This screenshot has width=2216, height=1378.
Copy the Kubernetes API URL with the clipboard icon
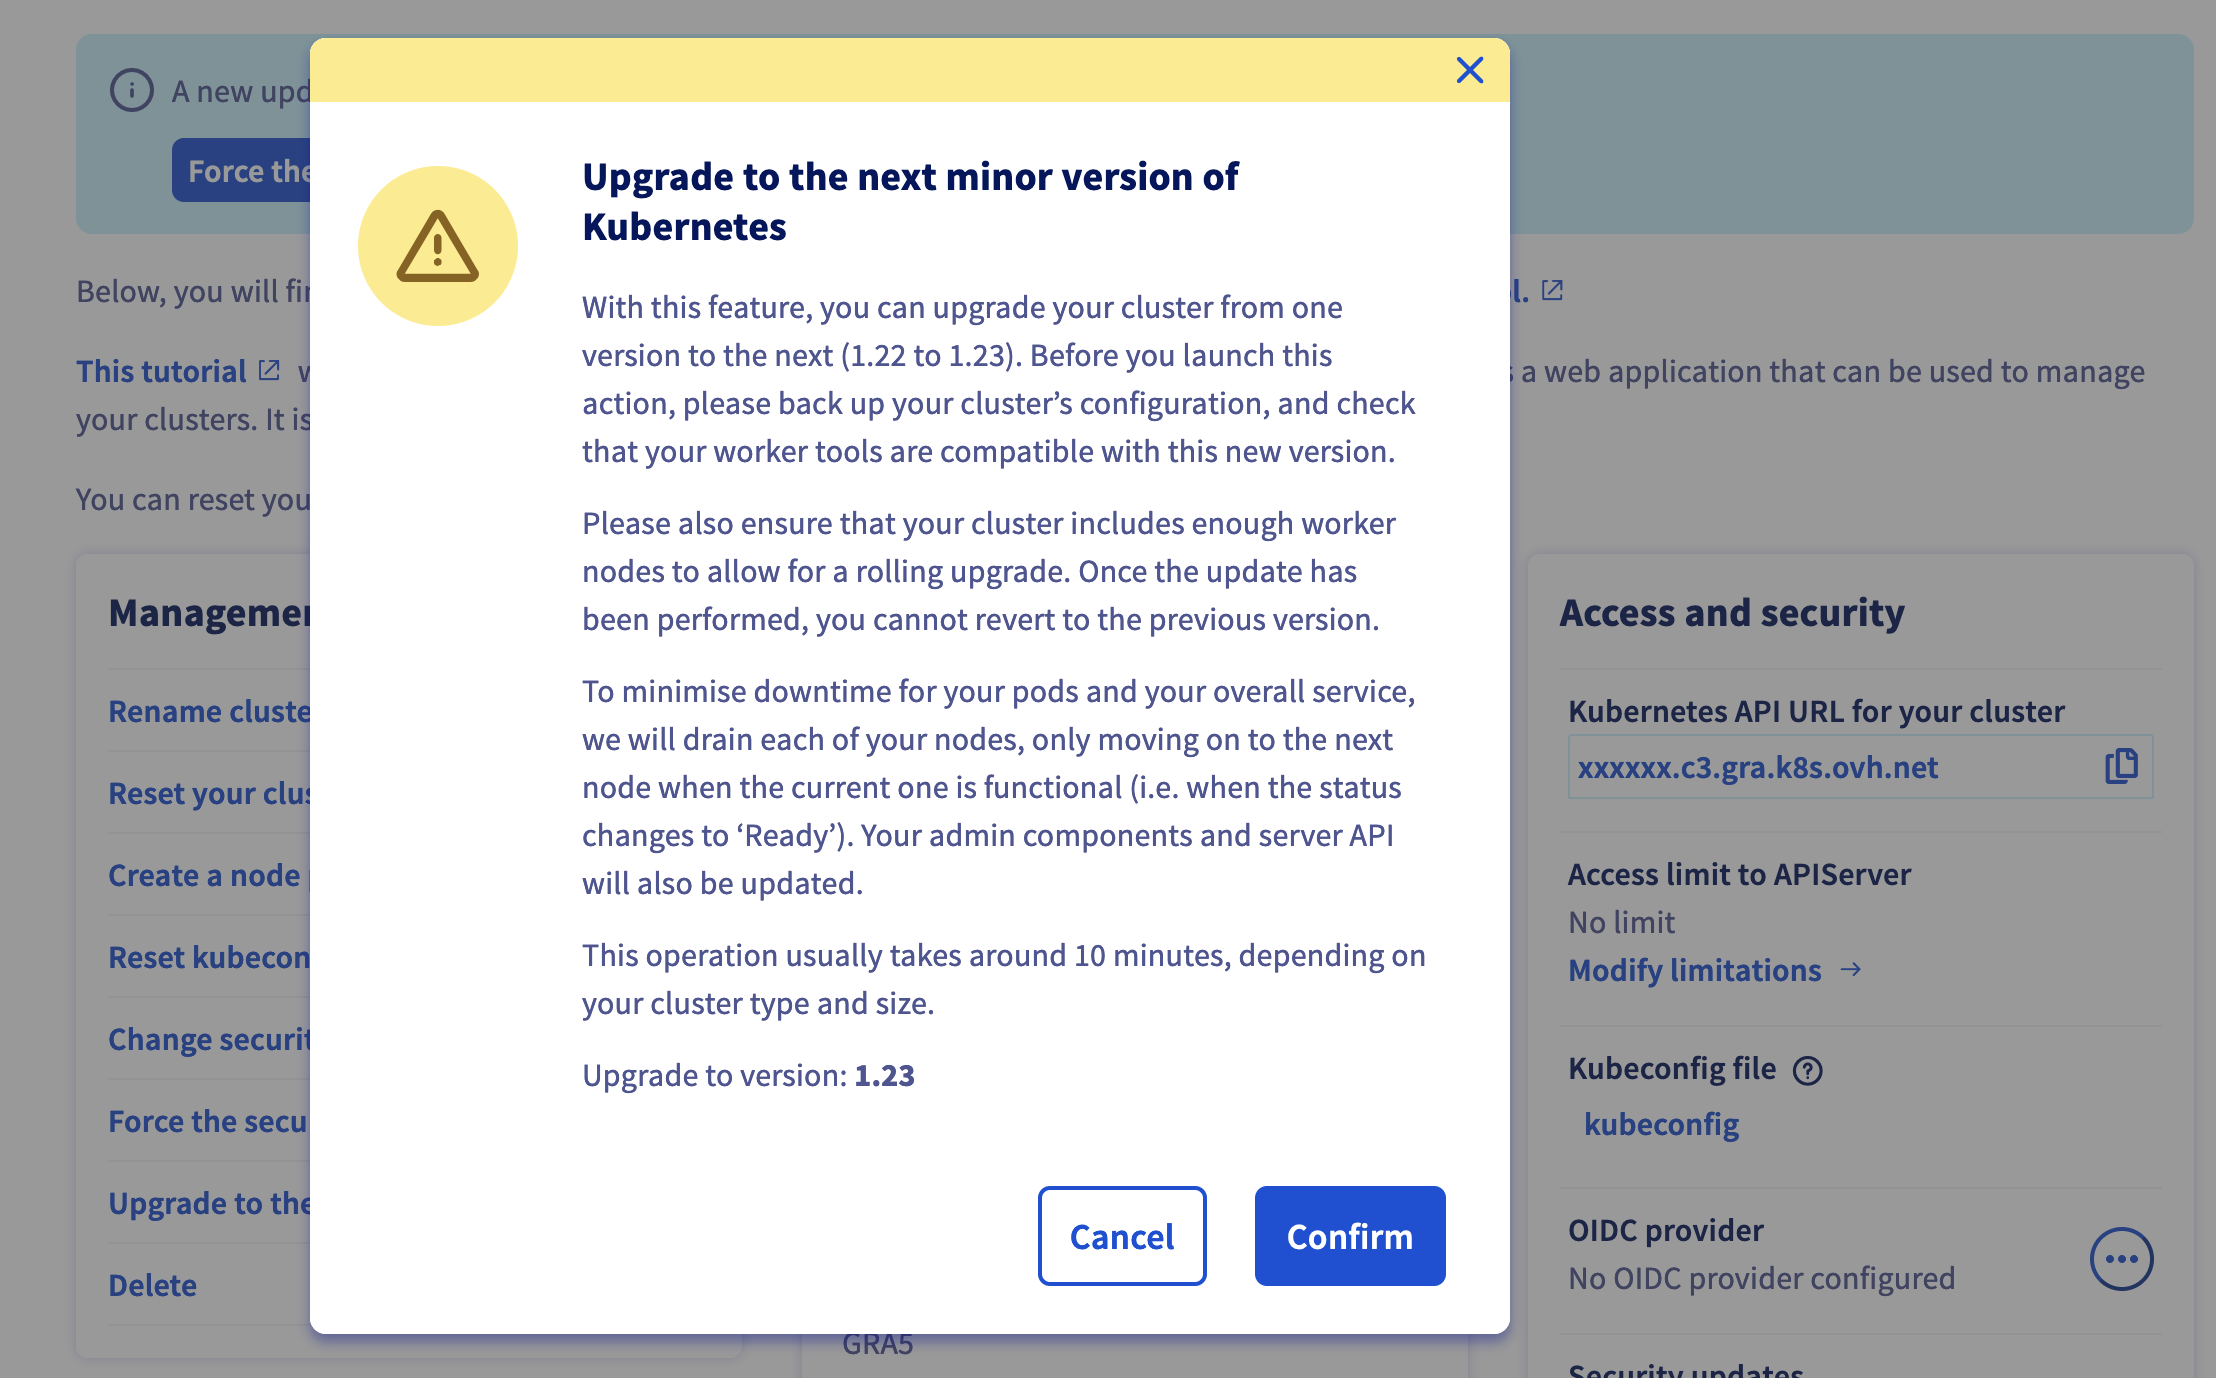pos(2120,766)
